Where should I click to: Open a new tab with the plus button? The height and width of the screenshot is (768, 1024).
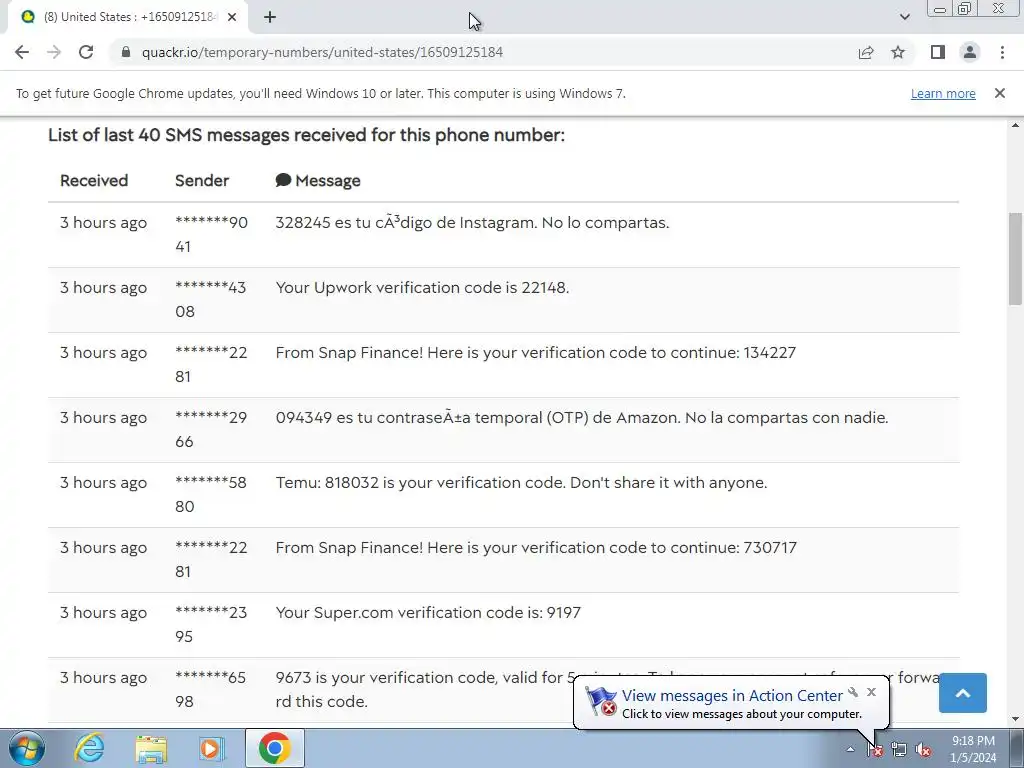coord(270,18)
